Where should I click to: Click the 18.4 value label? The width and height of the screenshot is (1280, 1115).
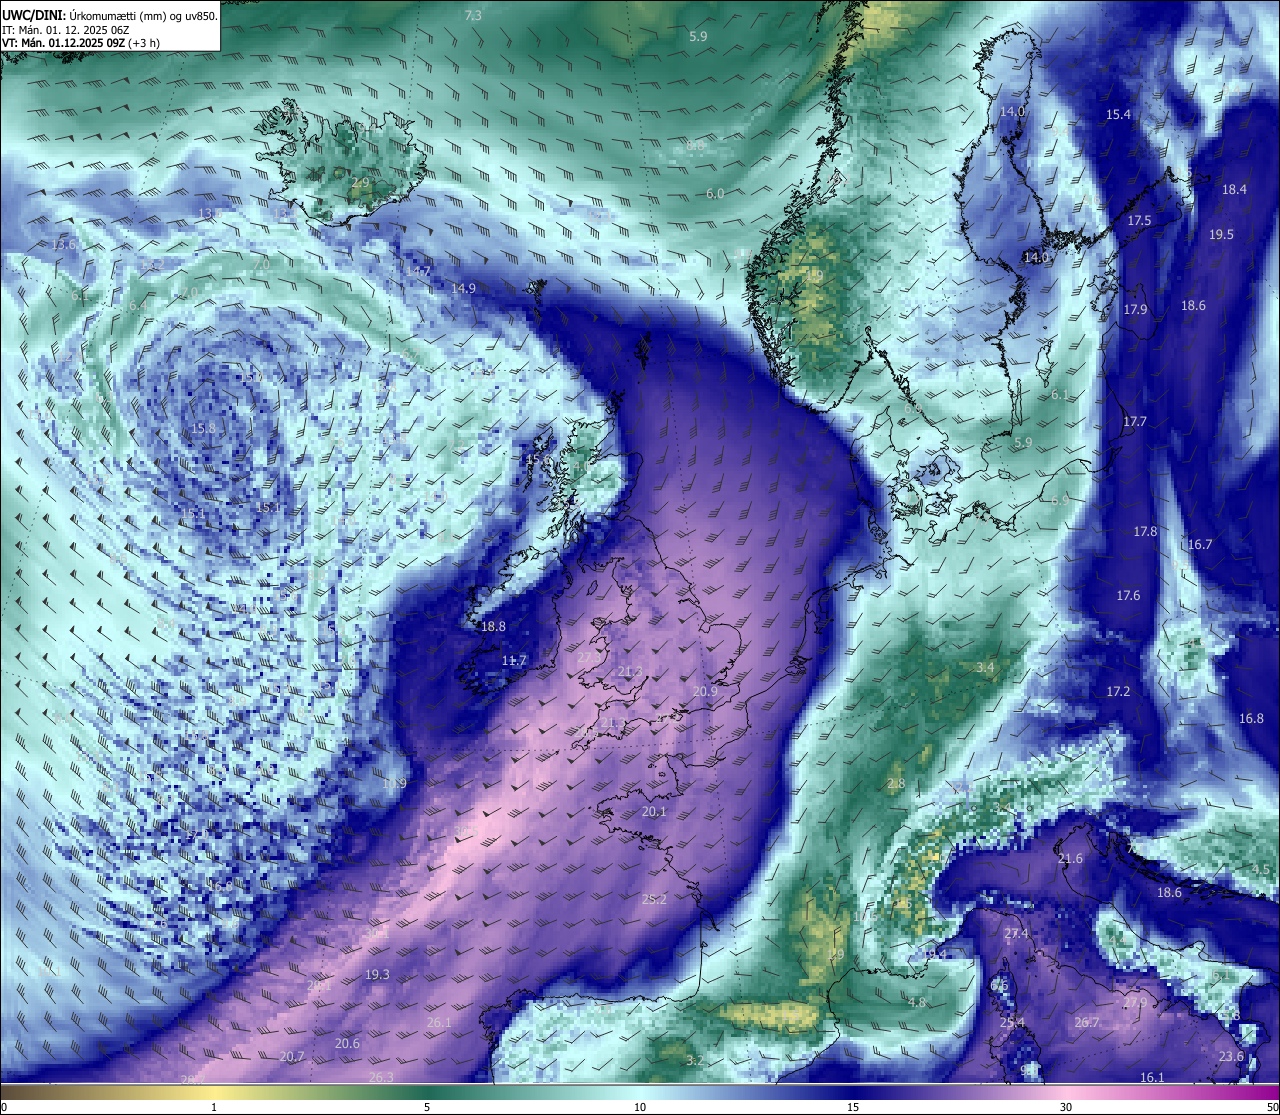point(1234,189)
